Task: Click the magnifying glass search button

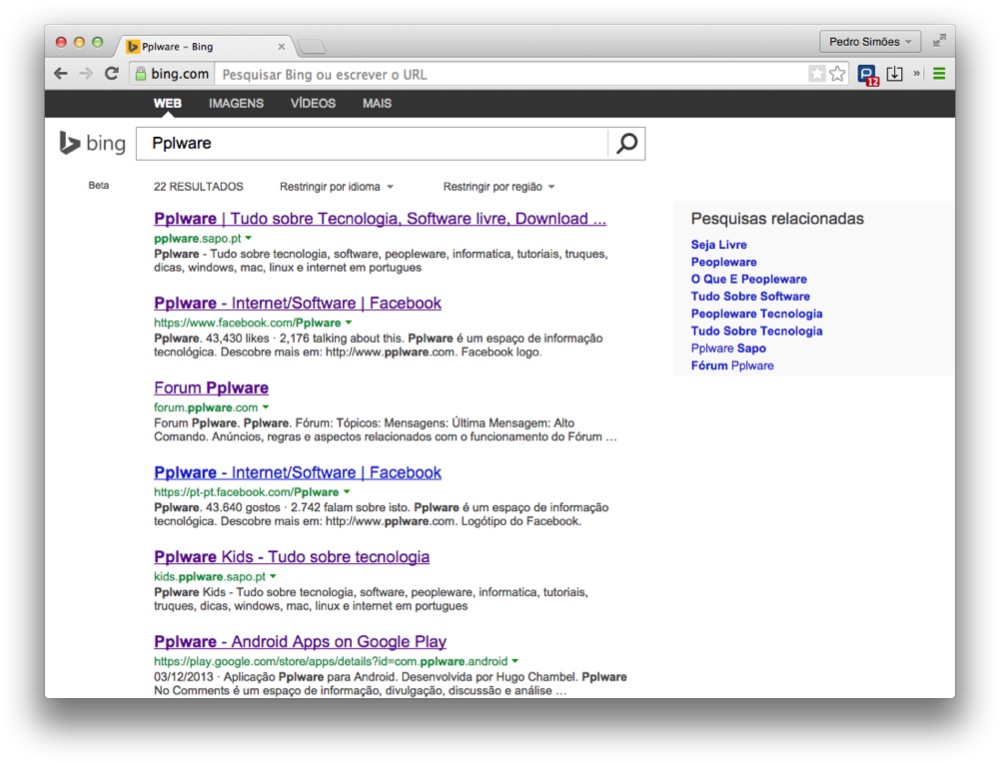Action: point(626,144)
